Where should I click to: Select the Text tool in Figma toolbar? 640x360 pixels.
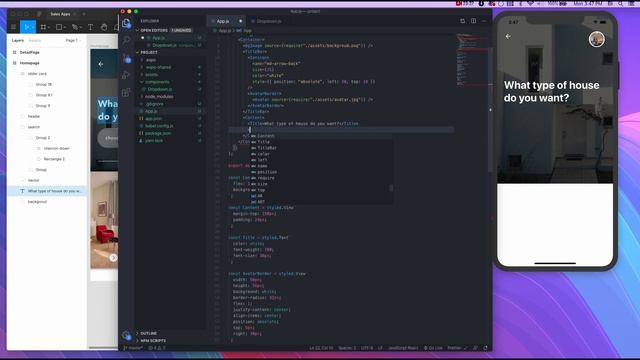90,27
